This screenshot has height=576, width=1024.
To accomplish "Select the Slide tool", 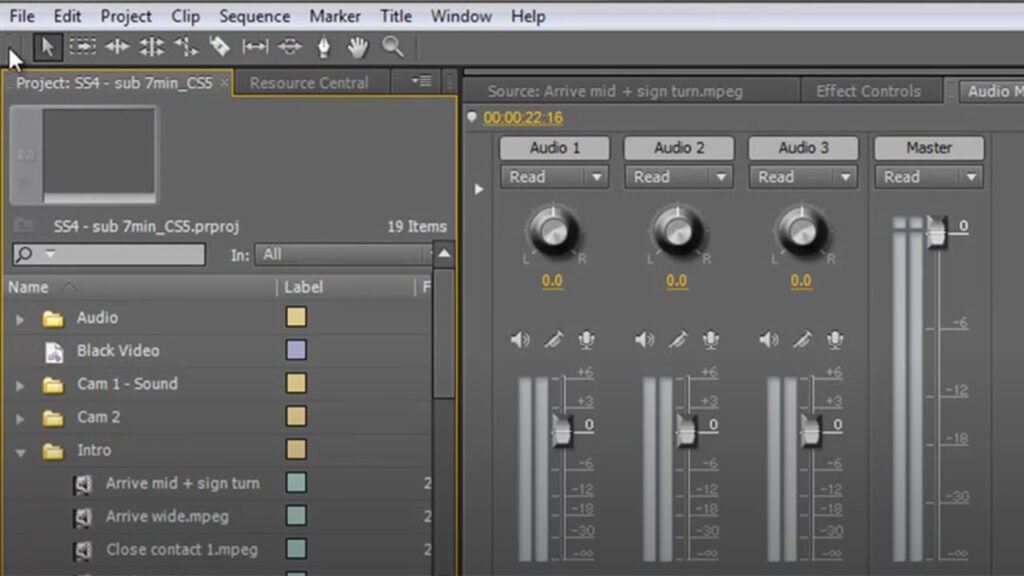I will [289, 46].
